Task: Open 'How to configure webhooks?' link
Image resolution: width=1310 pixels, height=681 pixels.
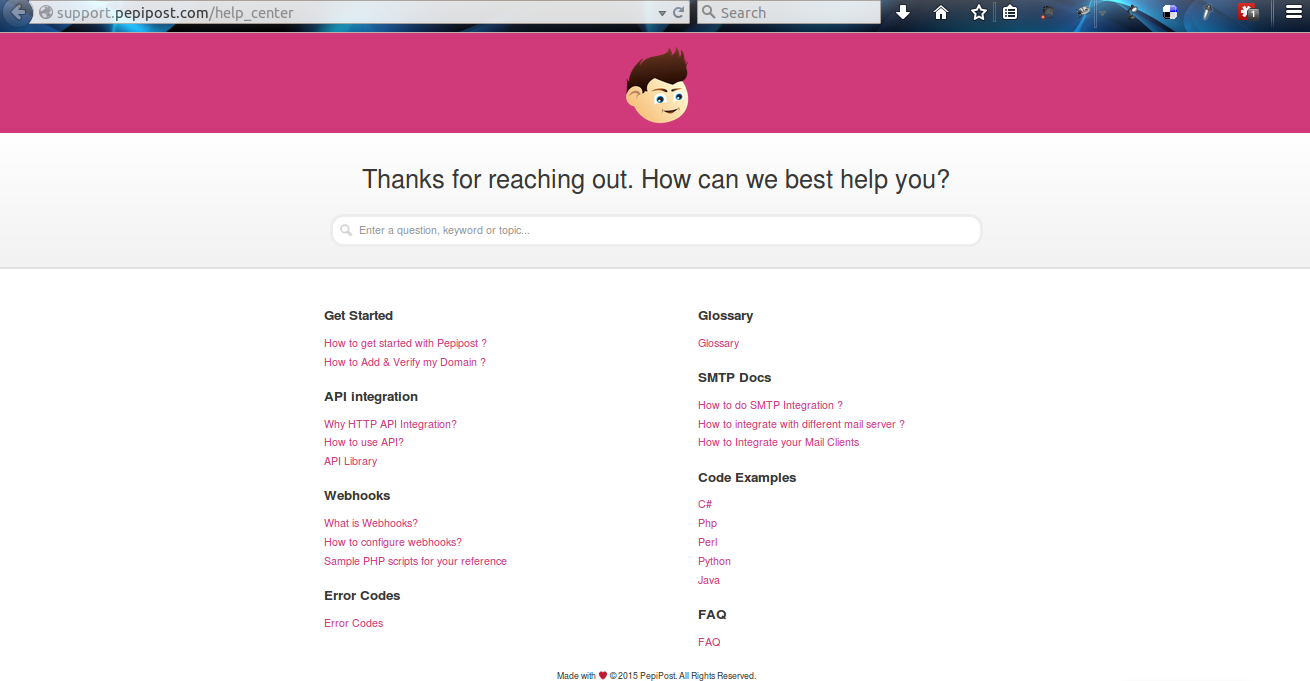Action: [x=393, y=542]
